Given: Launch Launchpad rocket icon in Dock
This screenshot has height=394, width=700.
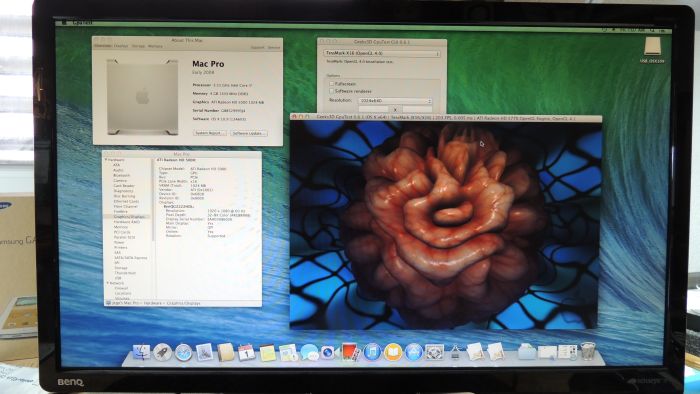Looking at the screenshot, I should coord(162,352).
